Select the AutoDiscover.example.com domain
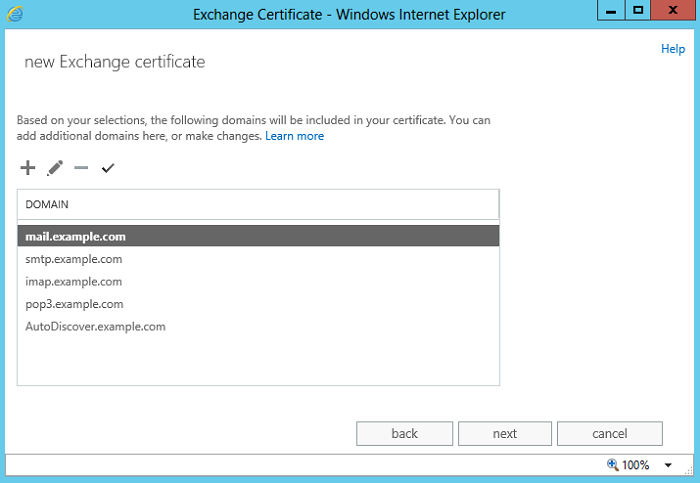This screenshot has height=483, width=700. [258, 326]
